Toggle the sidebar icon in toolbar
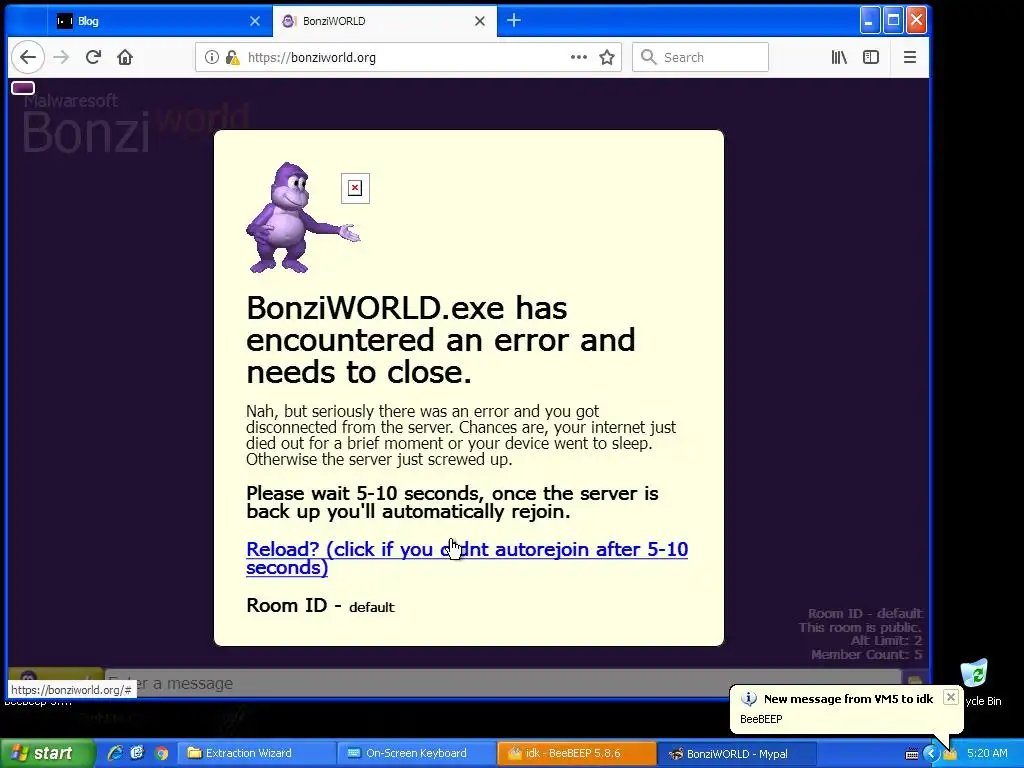Screen dimensions: 1024x768 point(871,57)
